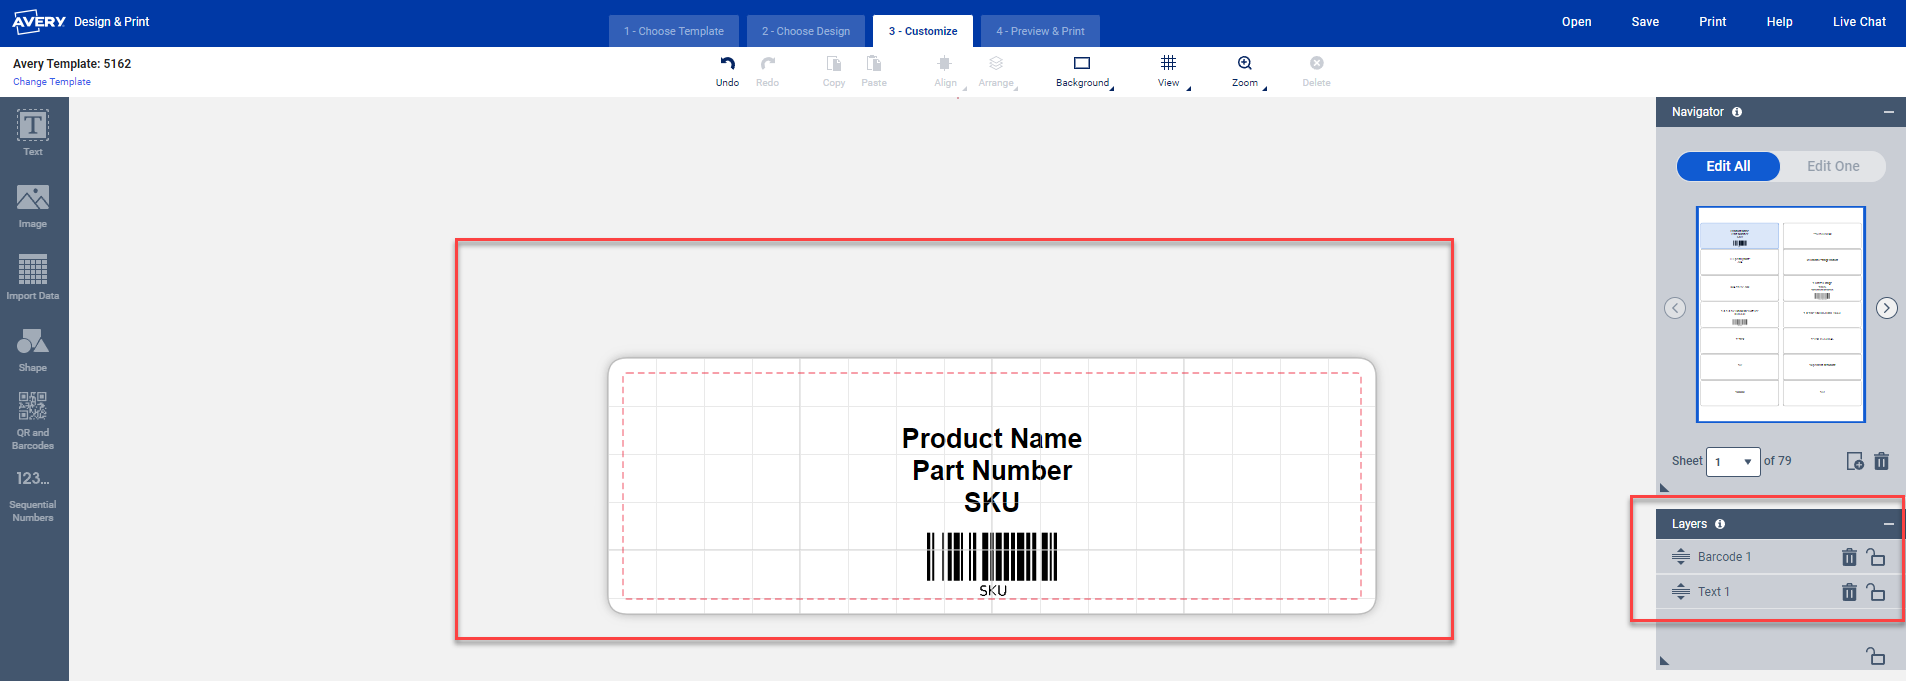The height and width of the screenshot is (681, 1906).
Task: Delete the Barcode 1 layer
Action: tap(1849, 557)
